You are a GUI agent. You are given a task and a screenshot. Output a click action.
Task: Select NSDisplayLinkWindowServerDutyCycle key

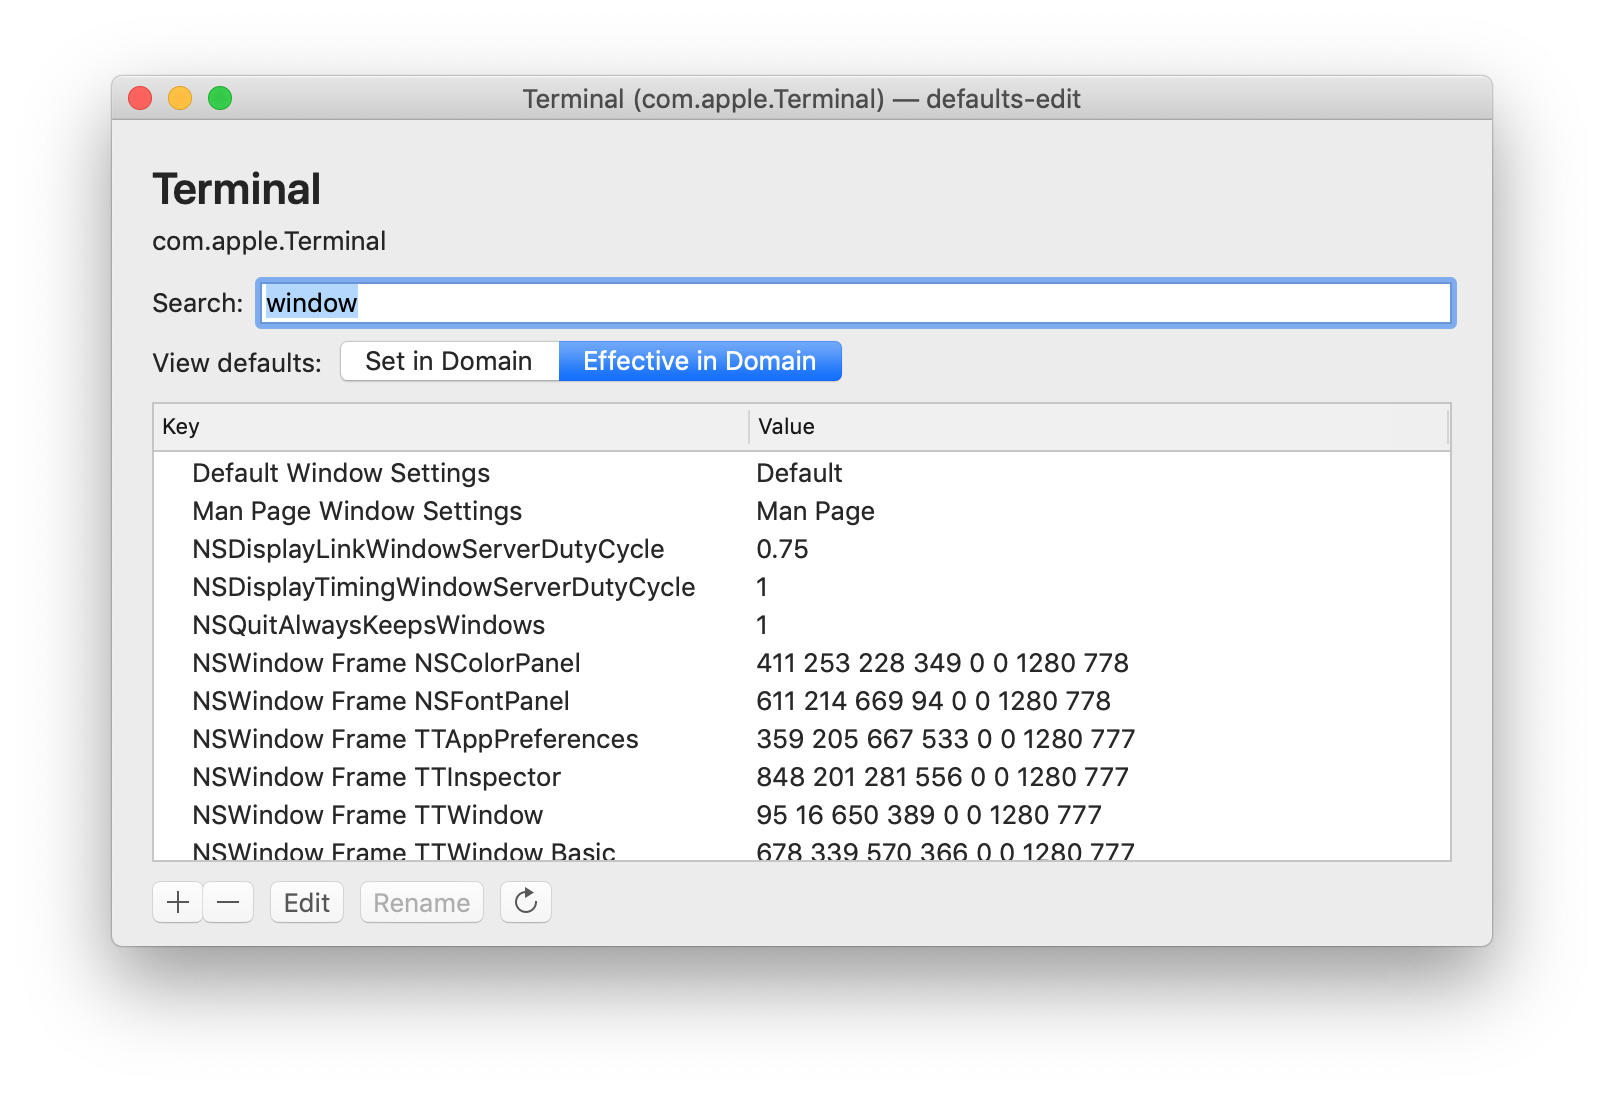point(428,549)
